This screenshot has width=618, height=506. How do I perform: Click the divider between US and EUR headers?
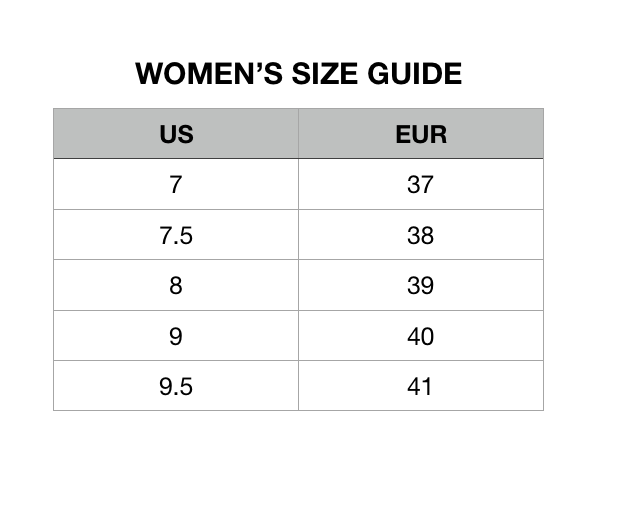[298, 134]
